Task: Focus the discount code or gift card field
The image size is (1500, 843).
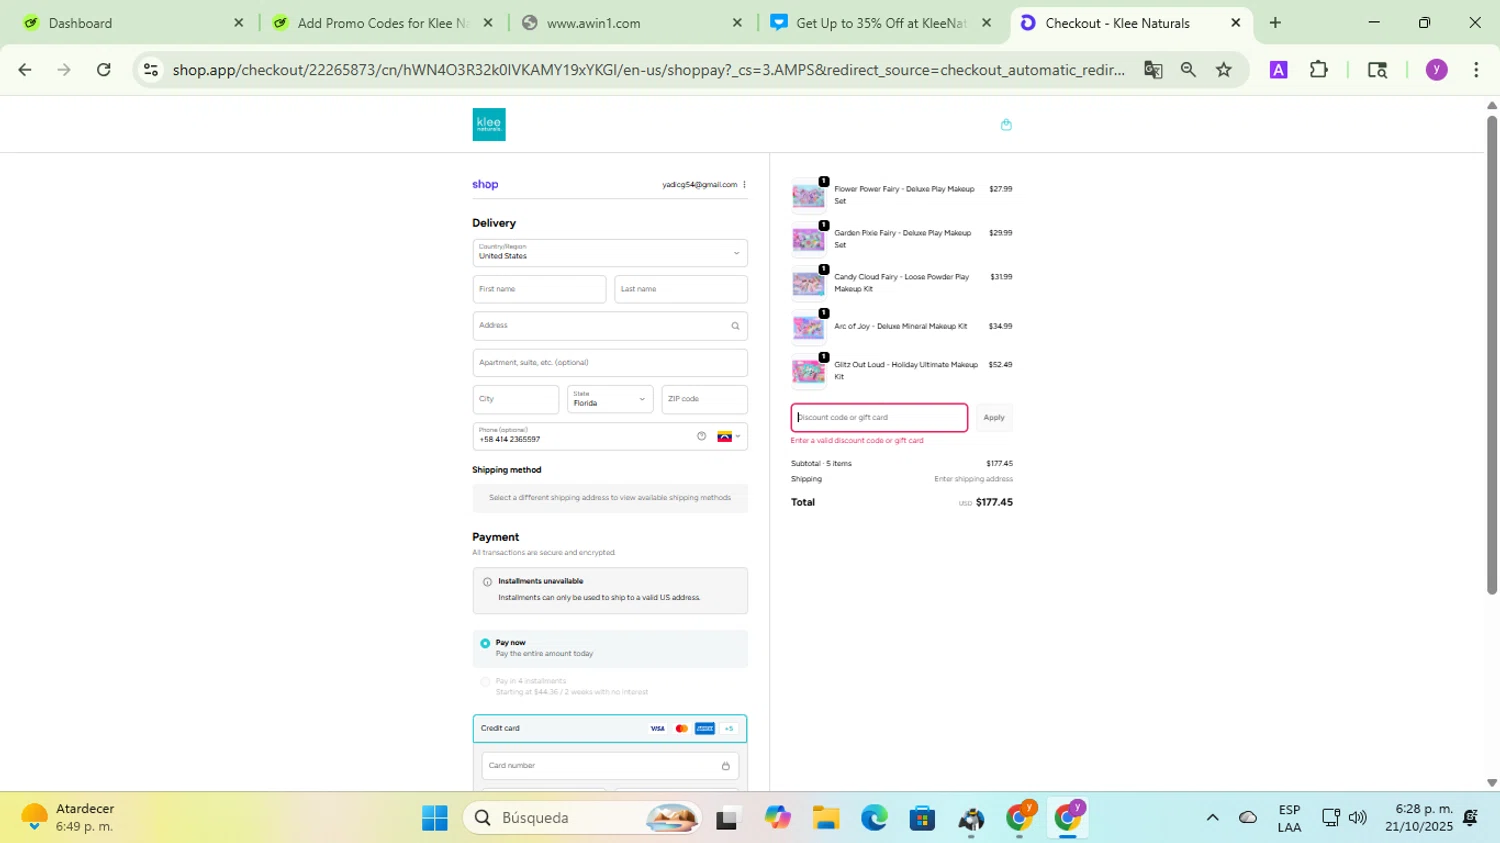Action: coord(879,418)
